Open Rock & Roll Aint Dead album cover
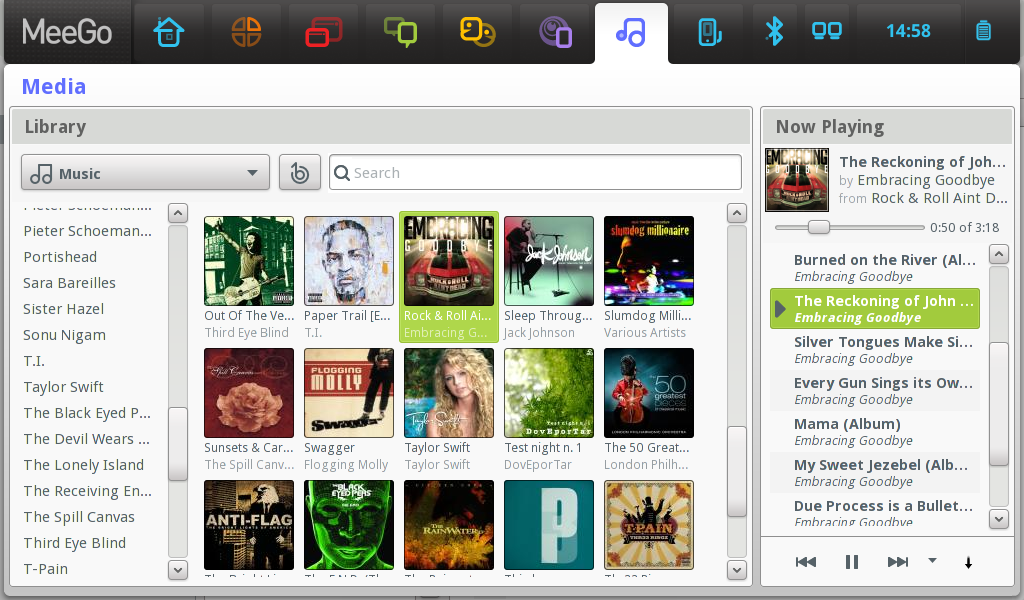This screenshot has height=600, width=1024. (x=449, y=261)
